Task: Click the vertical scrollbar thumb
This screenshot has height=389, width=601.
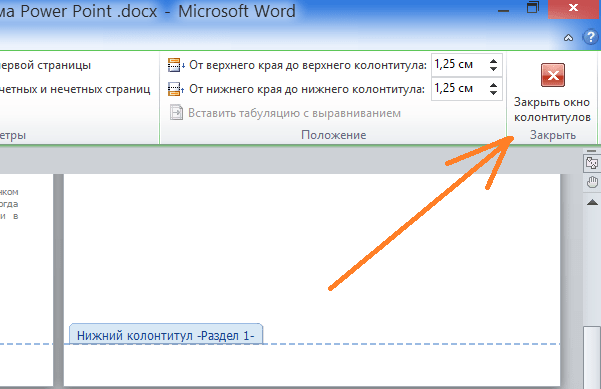Action: (x=592, y=357)
